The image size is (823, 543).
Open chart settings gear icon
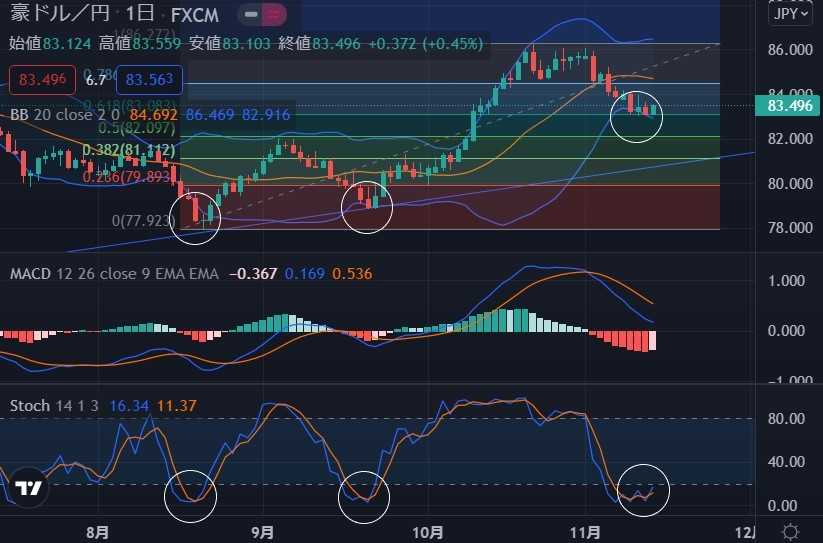pyautogui.click(x=790, y=532)
